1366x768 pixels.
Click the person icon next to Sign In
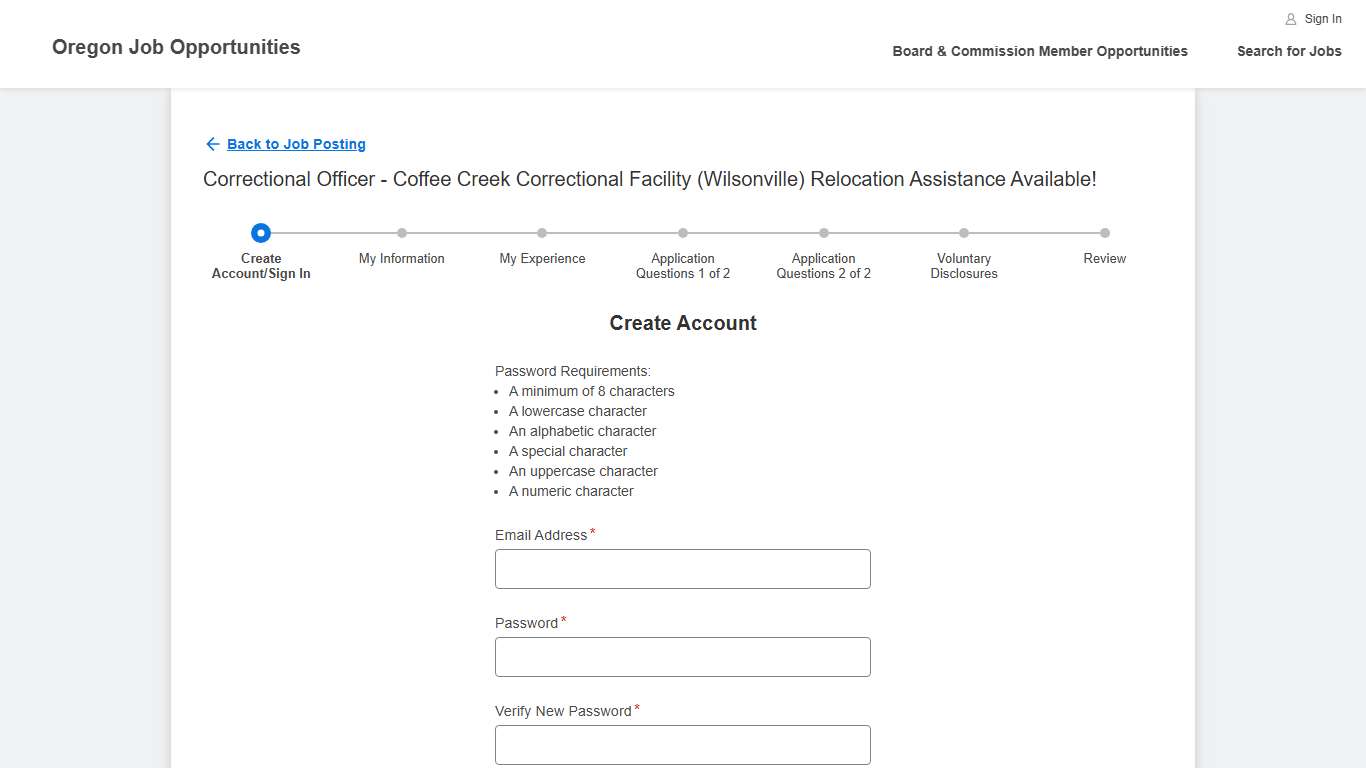click(x=1288, y=18)
